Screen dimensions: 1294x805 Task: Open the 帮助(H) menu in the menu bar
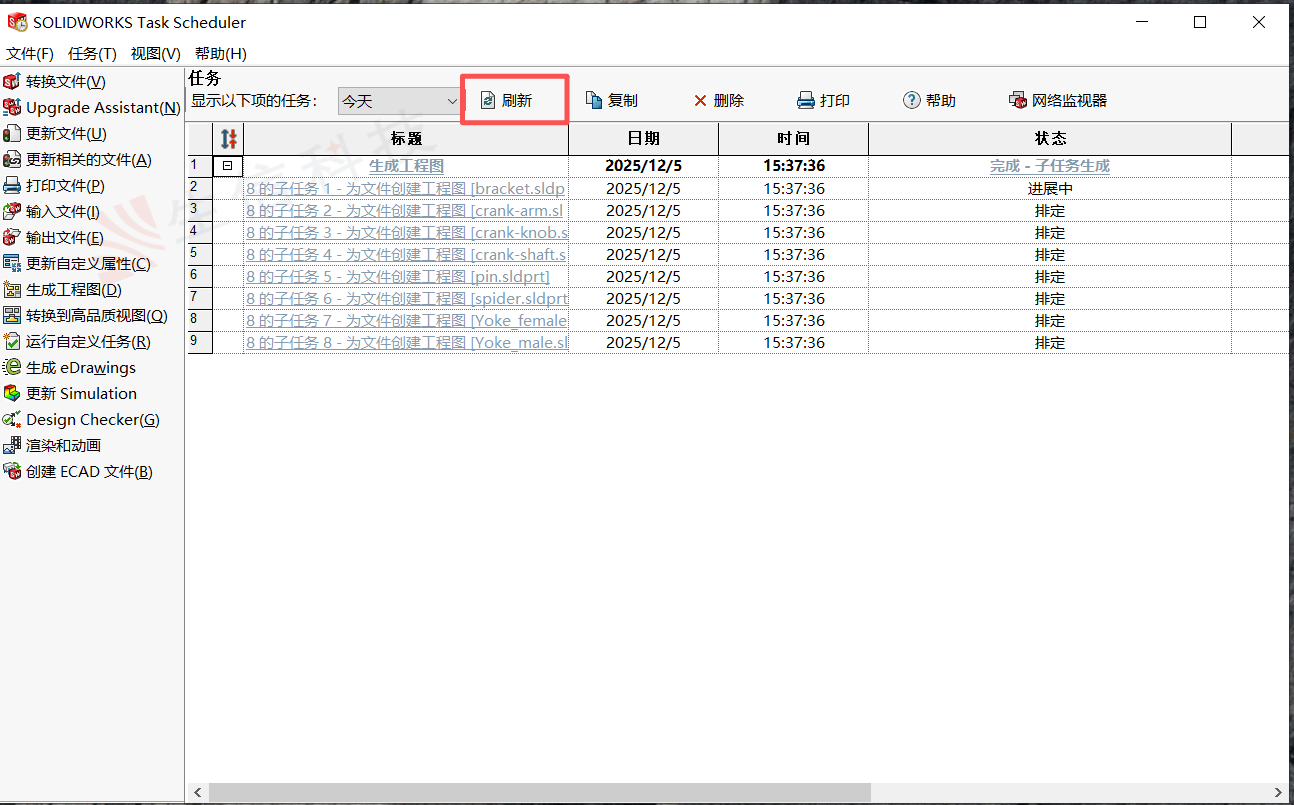(221, 54)
